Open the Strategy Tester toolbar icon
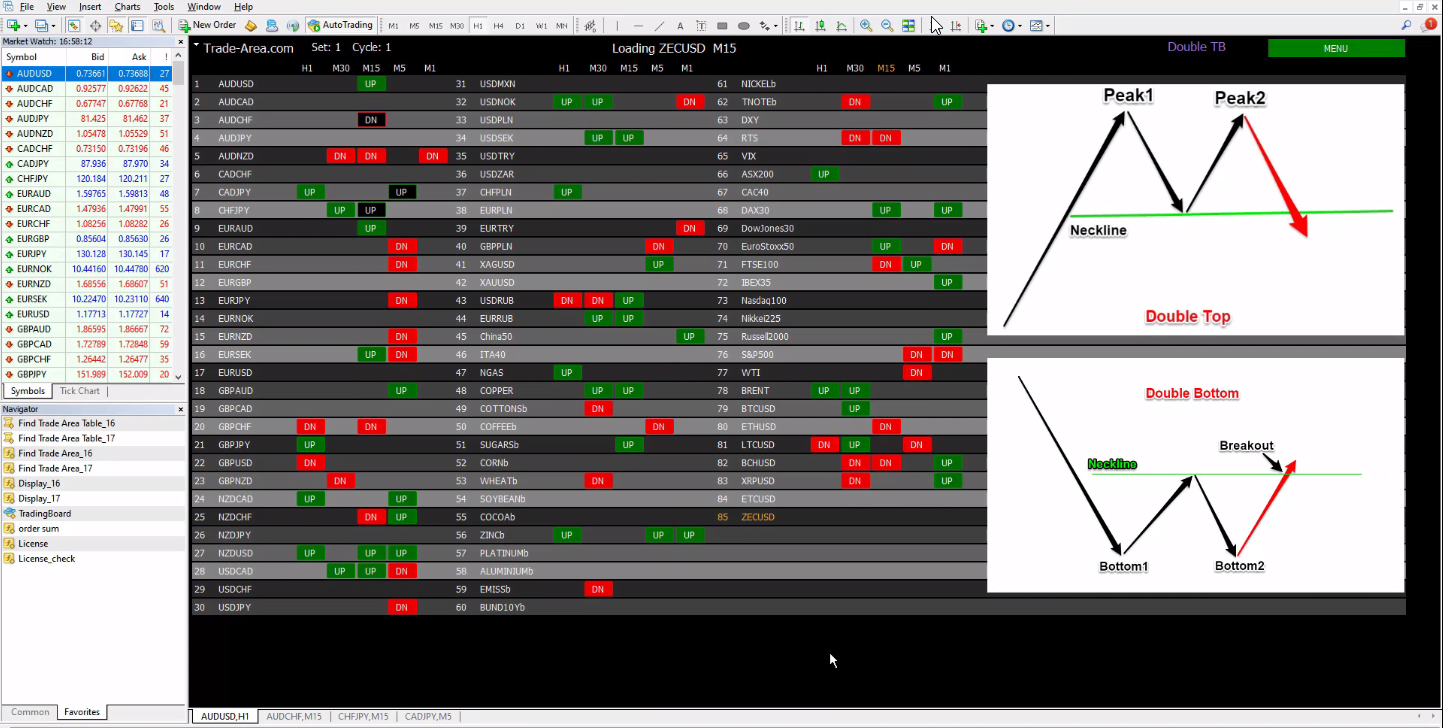The width and height of the screenshot is (1443, 728). pos(158,25)
